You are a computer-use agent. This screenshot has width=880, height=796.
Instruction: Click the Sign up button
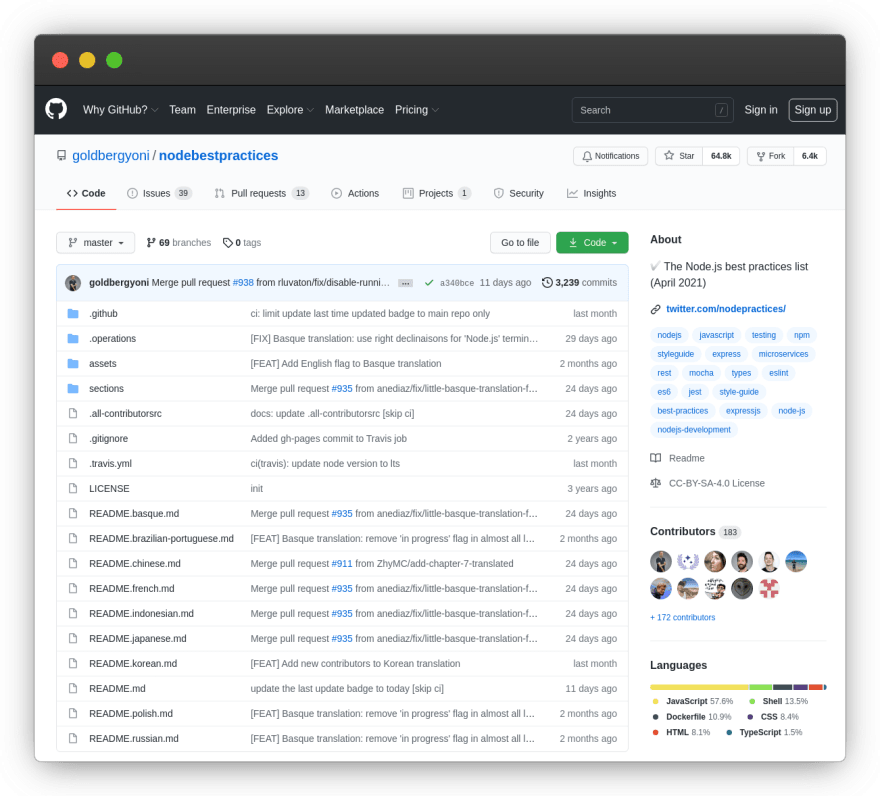(813, 110)
